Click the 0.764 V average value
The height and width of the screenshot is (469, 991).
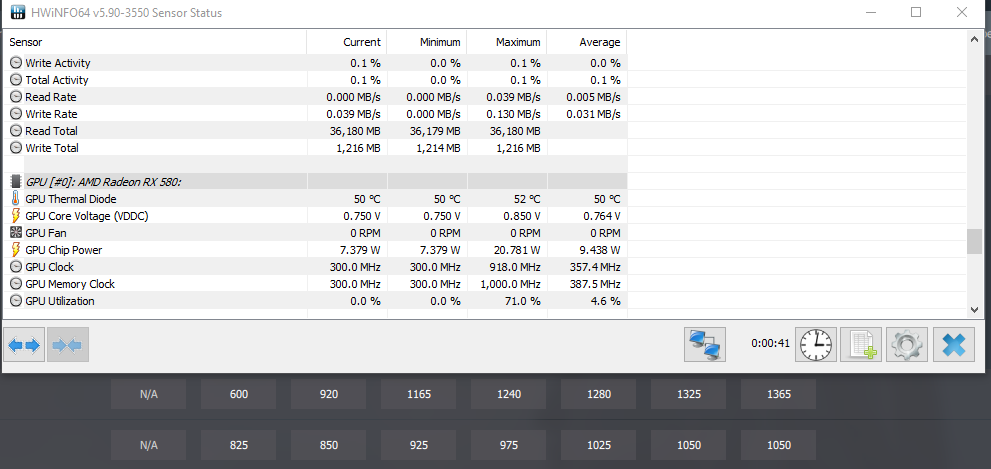point(601,216)
